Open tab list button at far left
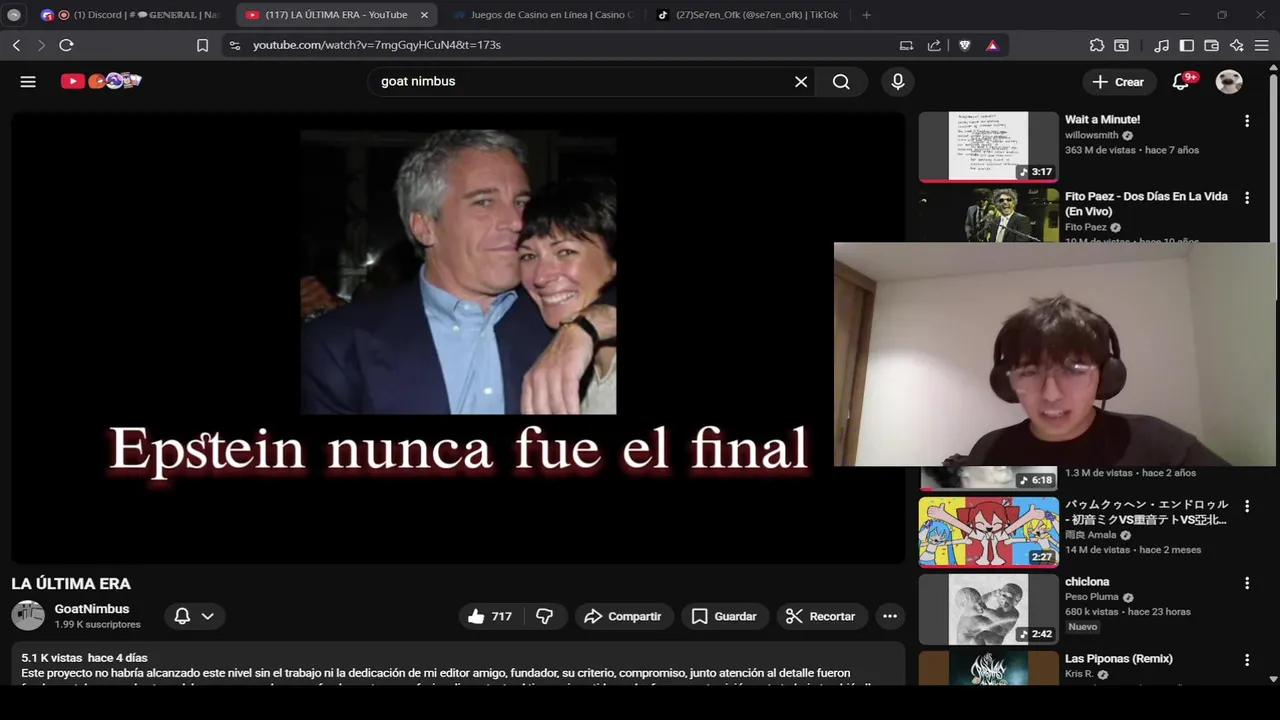Image resolution: width=1280 pixels, height=720 pixels. (x=14, y=15)
